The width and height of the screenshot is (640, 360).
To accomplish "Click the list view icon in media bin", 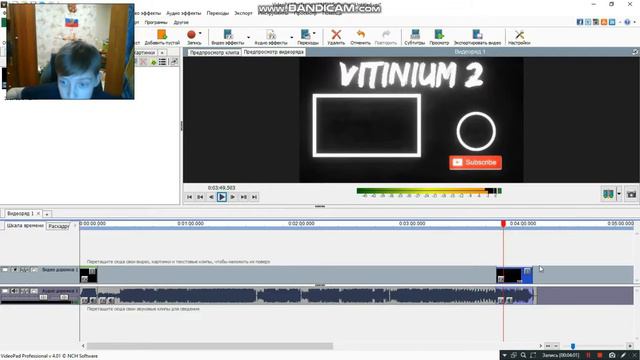I will 162,62.
